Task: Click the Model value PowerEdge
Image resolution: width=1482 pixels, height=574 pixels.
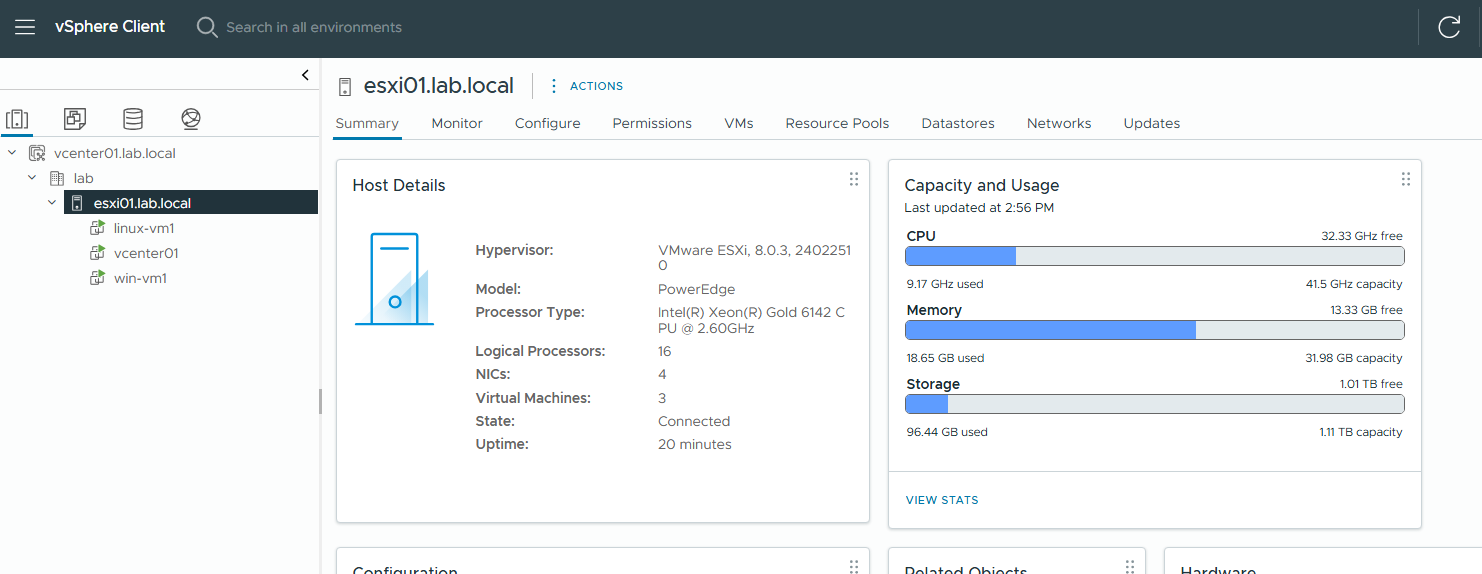Action: [696, 289]
